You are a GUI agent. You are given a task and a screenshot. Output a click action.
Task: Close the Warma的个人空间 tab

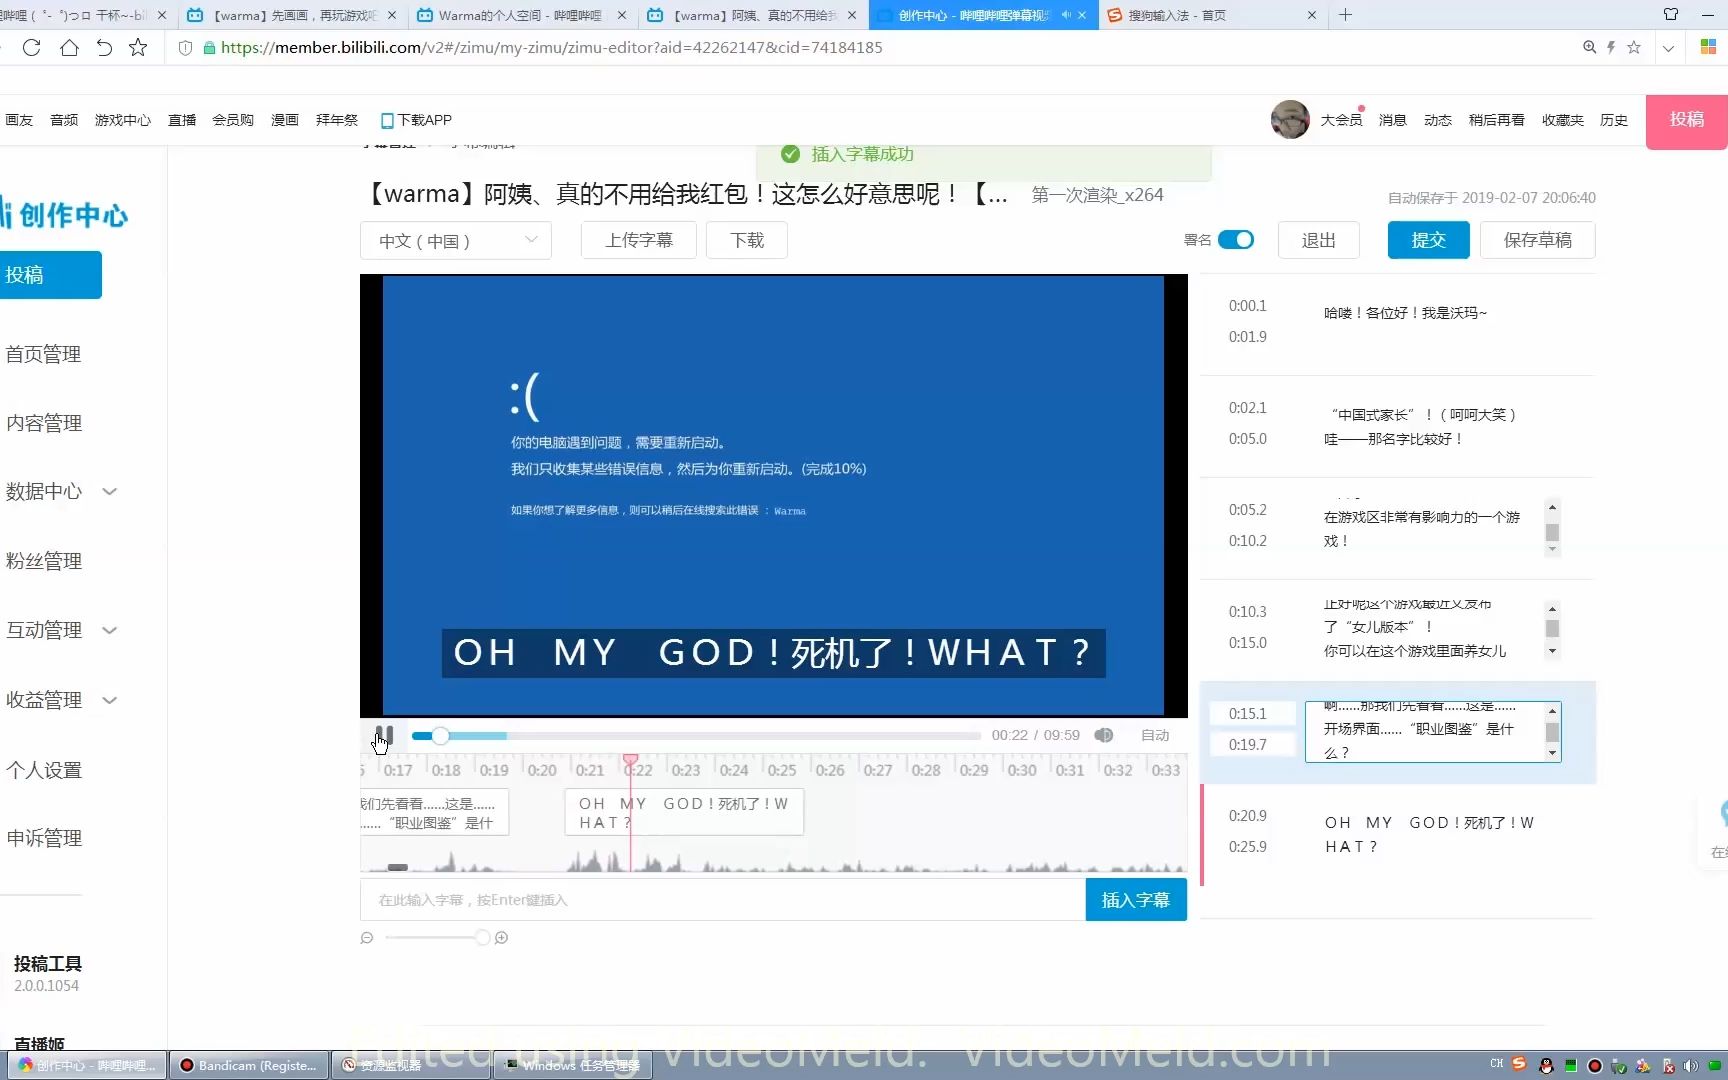click(622, 15)
